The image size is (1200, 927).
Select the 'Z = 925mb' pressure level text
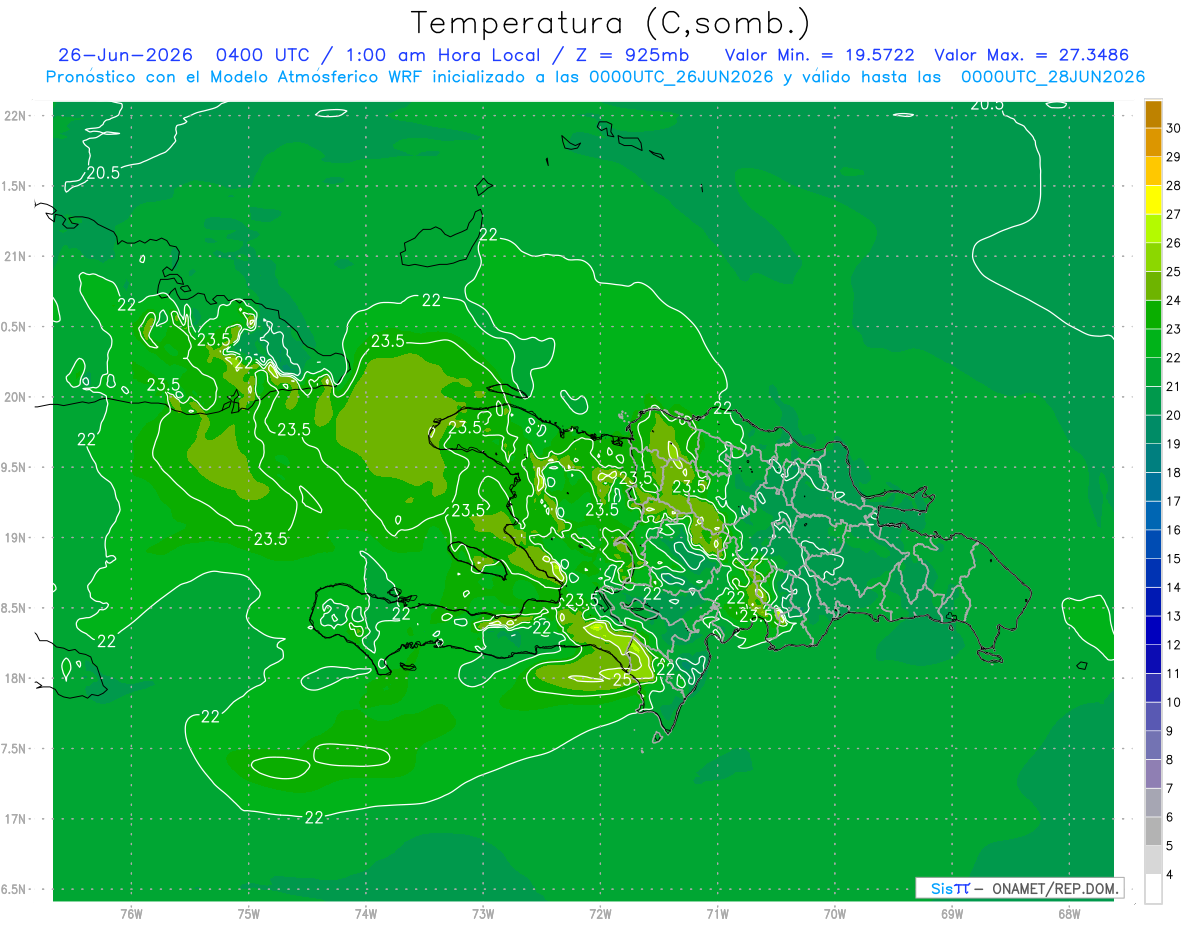coord(630,55)
